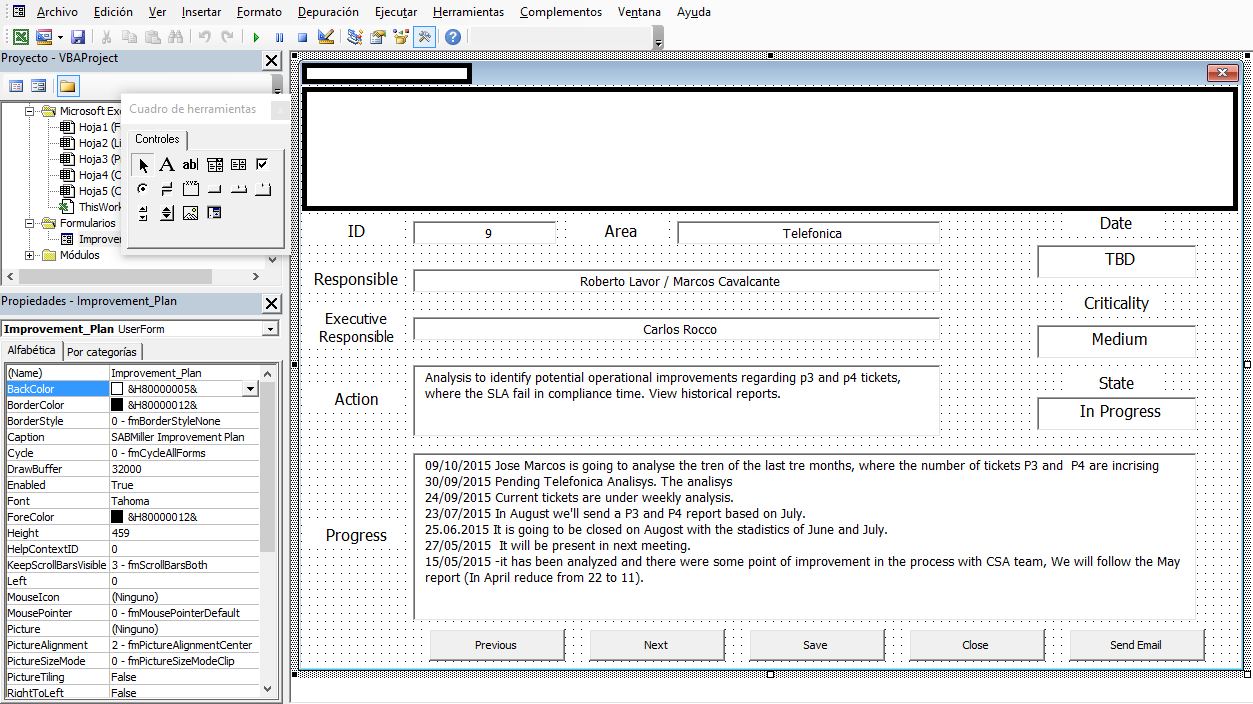Screen dimensions: 1253x704
Task: Click the form's Save command button
Action: tap(817, 645)
